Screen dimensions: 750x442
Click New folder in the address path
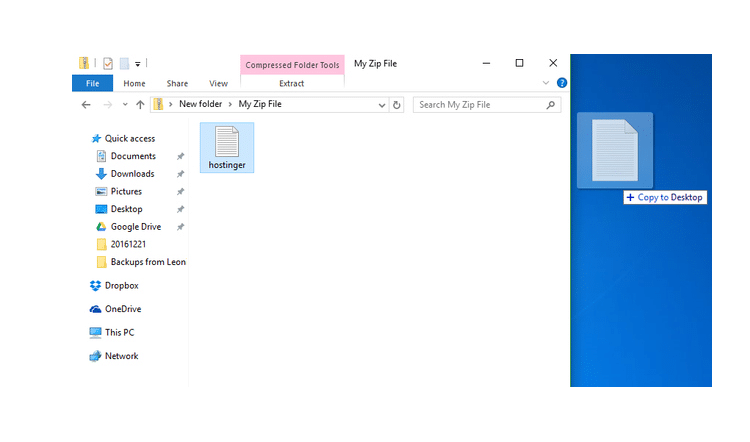pos(200,104)
